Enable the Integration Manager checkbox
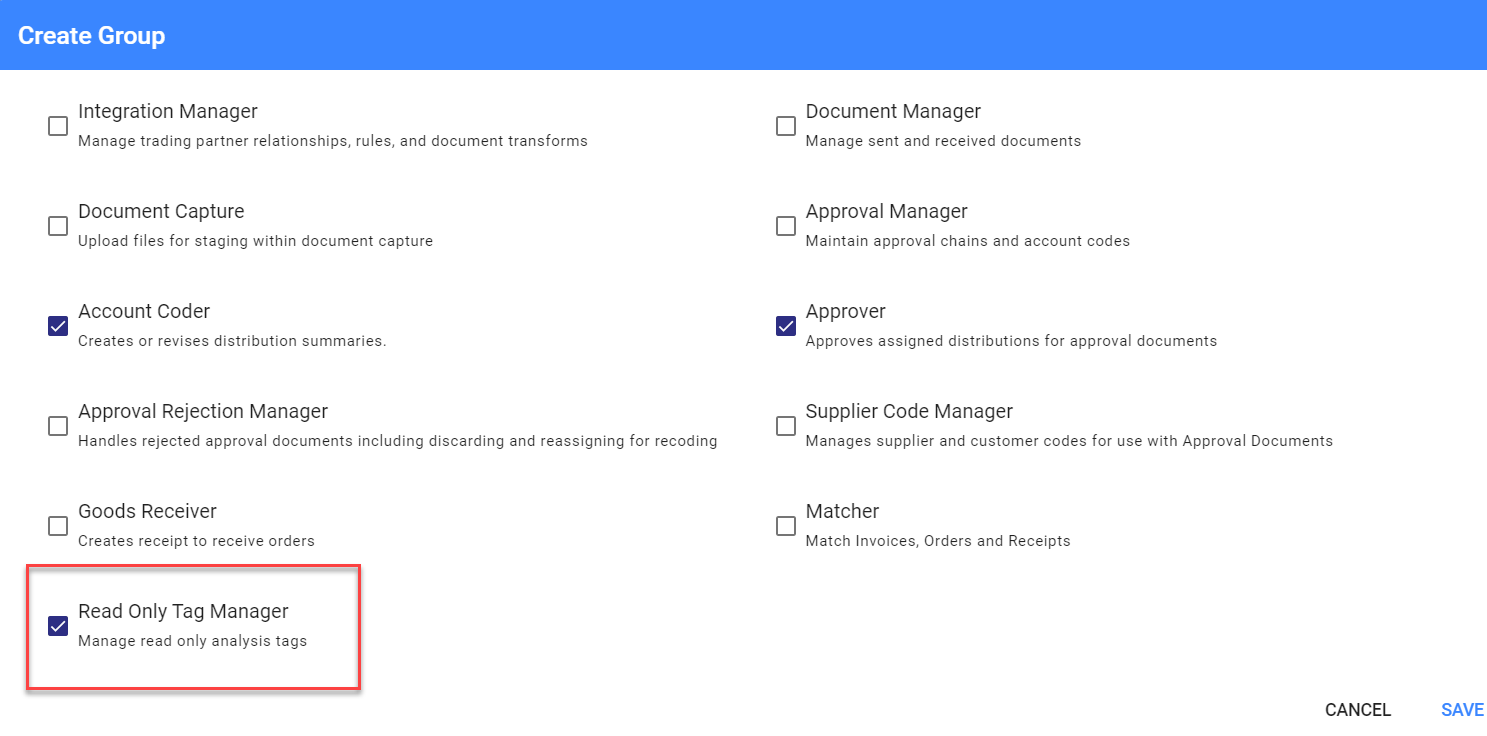The height and width of the screenshot is (736, 1487). click(x=57, y=126)
